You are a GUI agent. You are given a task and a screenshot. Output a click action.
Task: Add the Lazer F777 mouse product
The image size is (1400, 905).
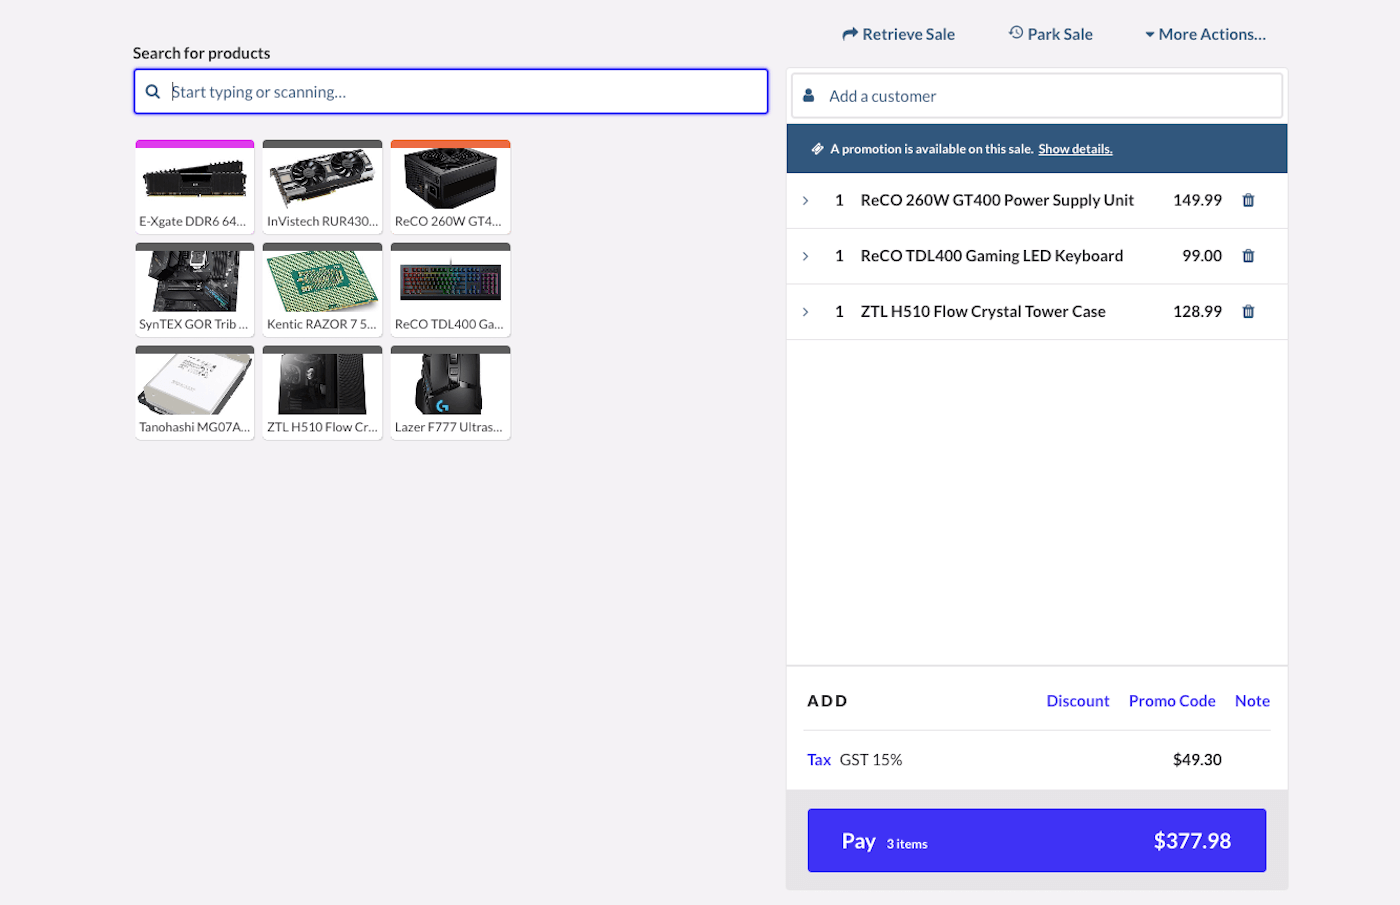(450, 392)
